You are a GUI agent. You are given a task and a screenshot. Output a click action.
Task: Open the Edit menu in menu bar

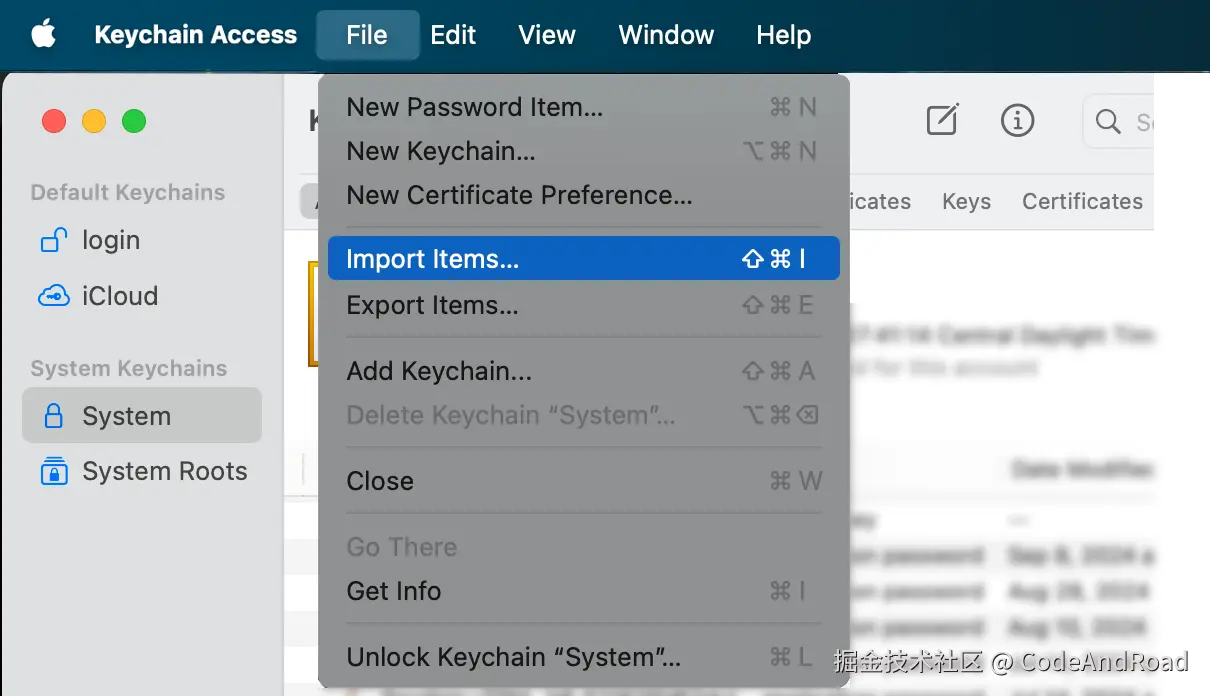[x=453, y=35]
